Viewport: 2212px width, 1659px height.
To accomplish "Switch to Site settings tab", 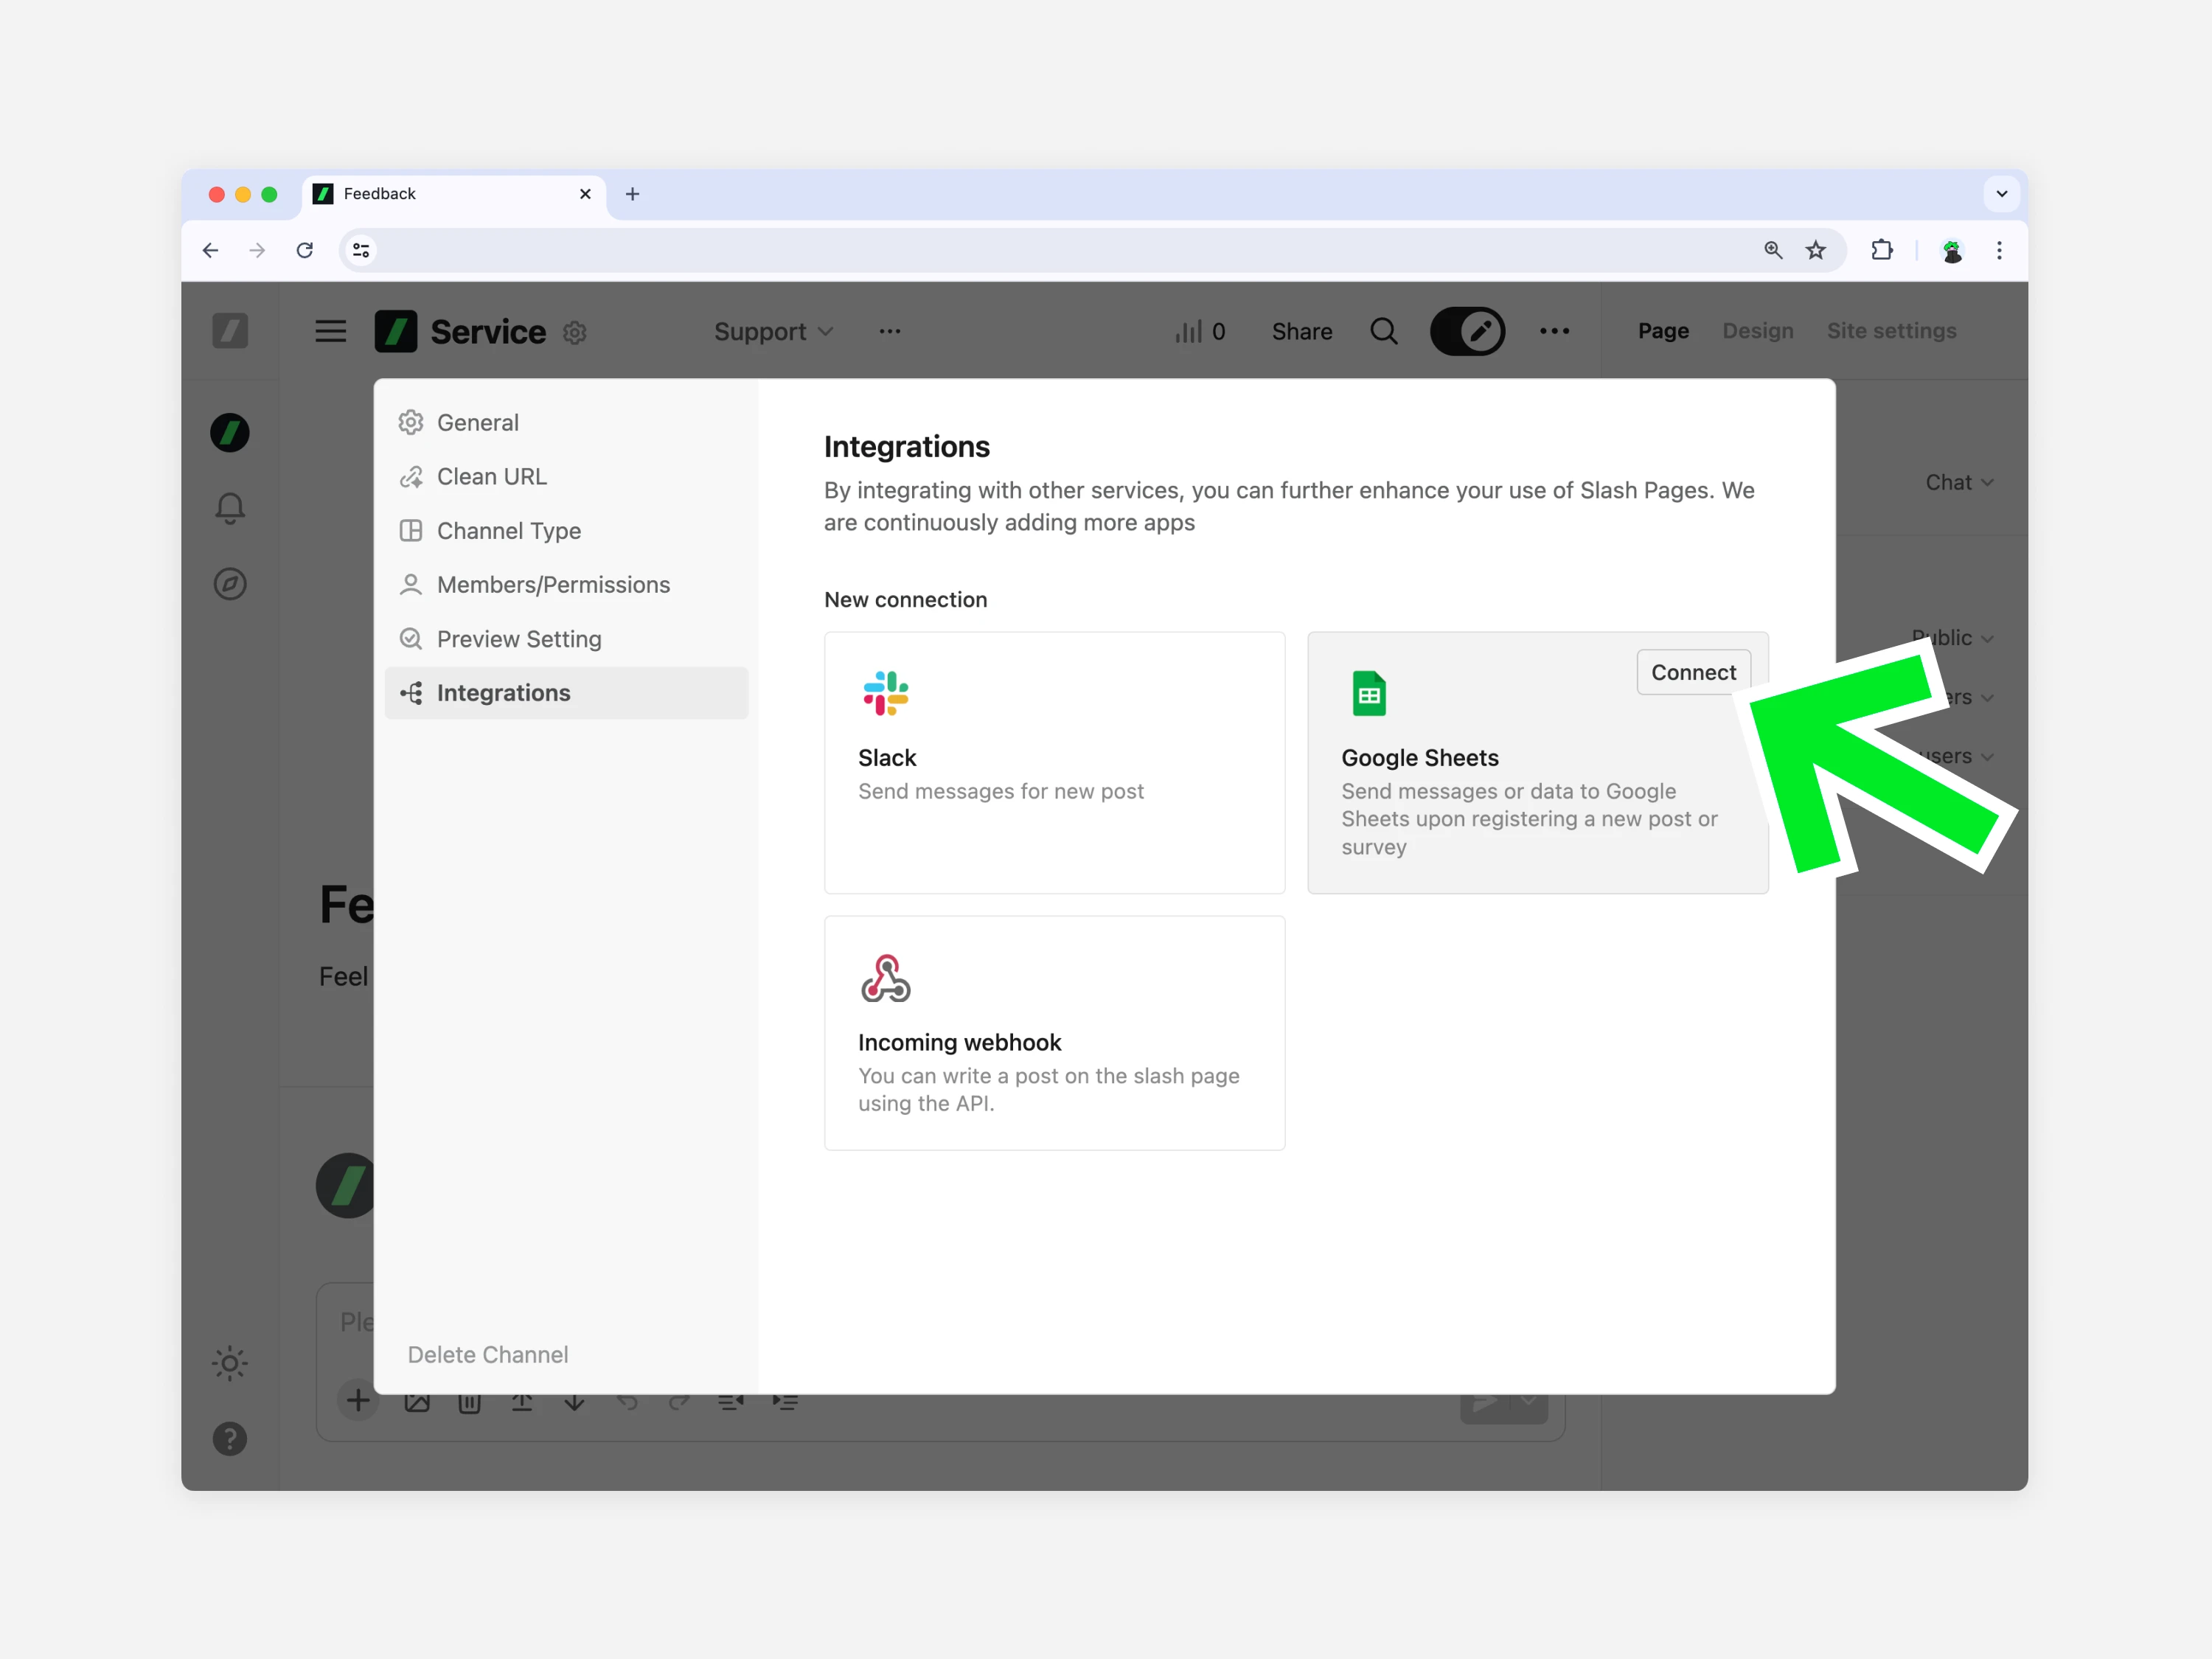I will pos(1891,331).
